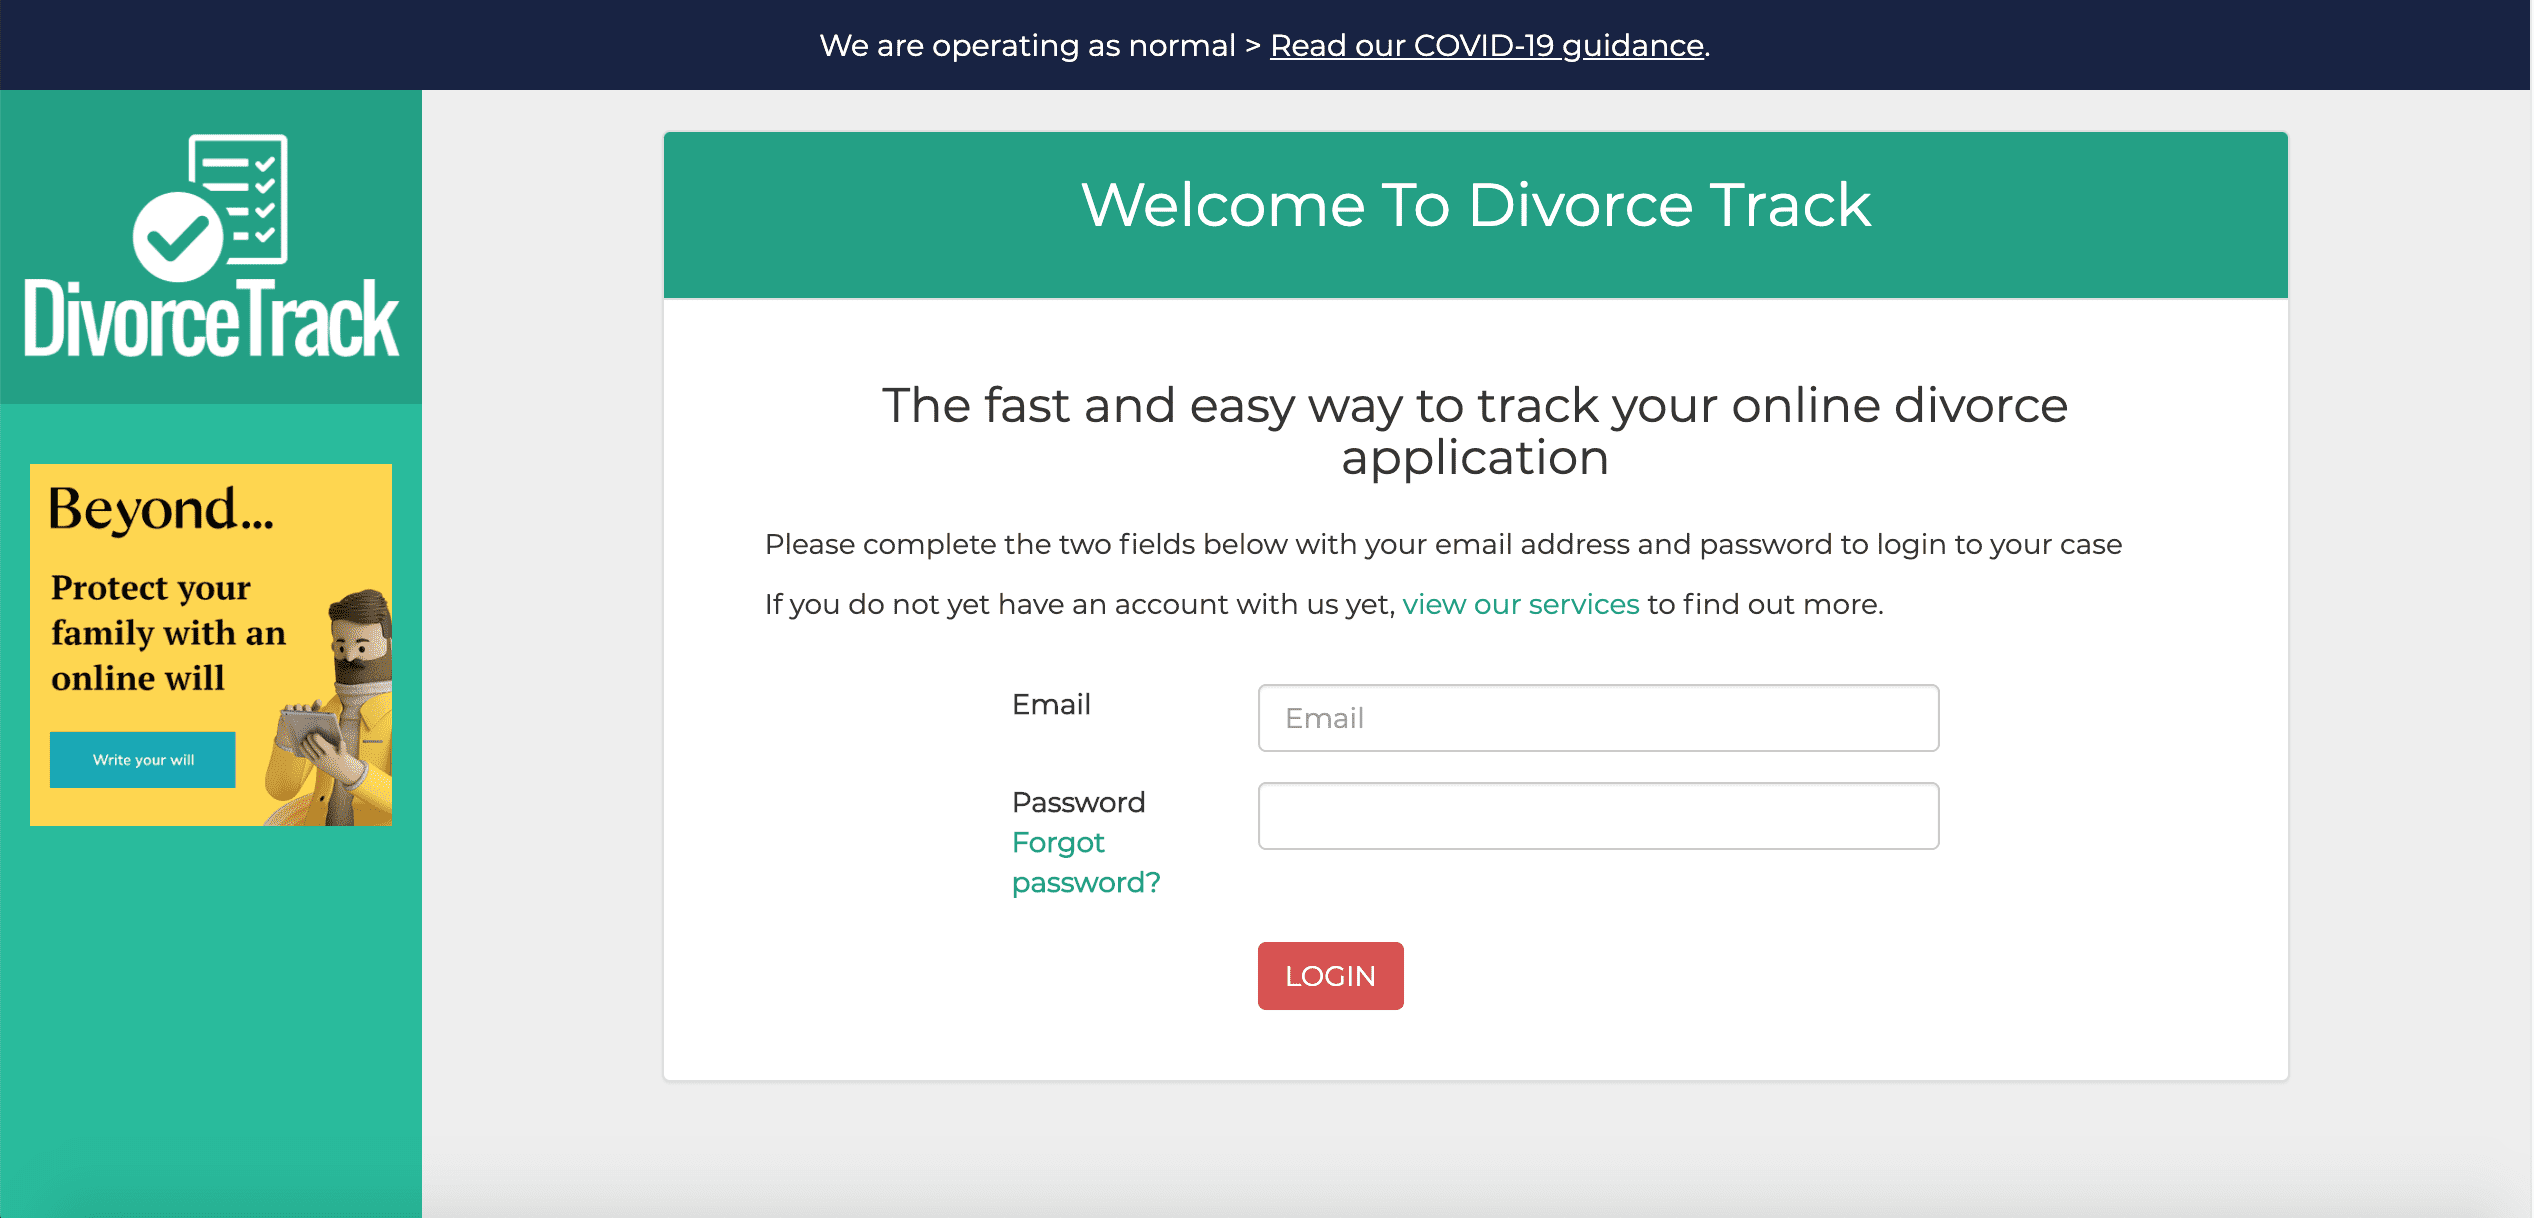Click the Welcome To Divorce Track header
2534x1218 pixels.
(1475, 205)
